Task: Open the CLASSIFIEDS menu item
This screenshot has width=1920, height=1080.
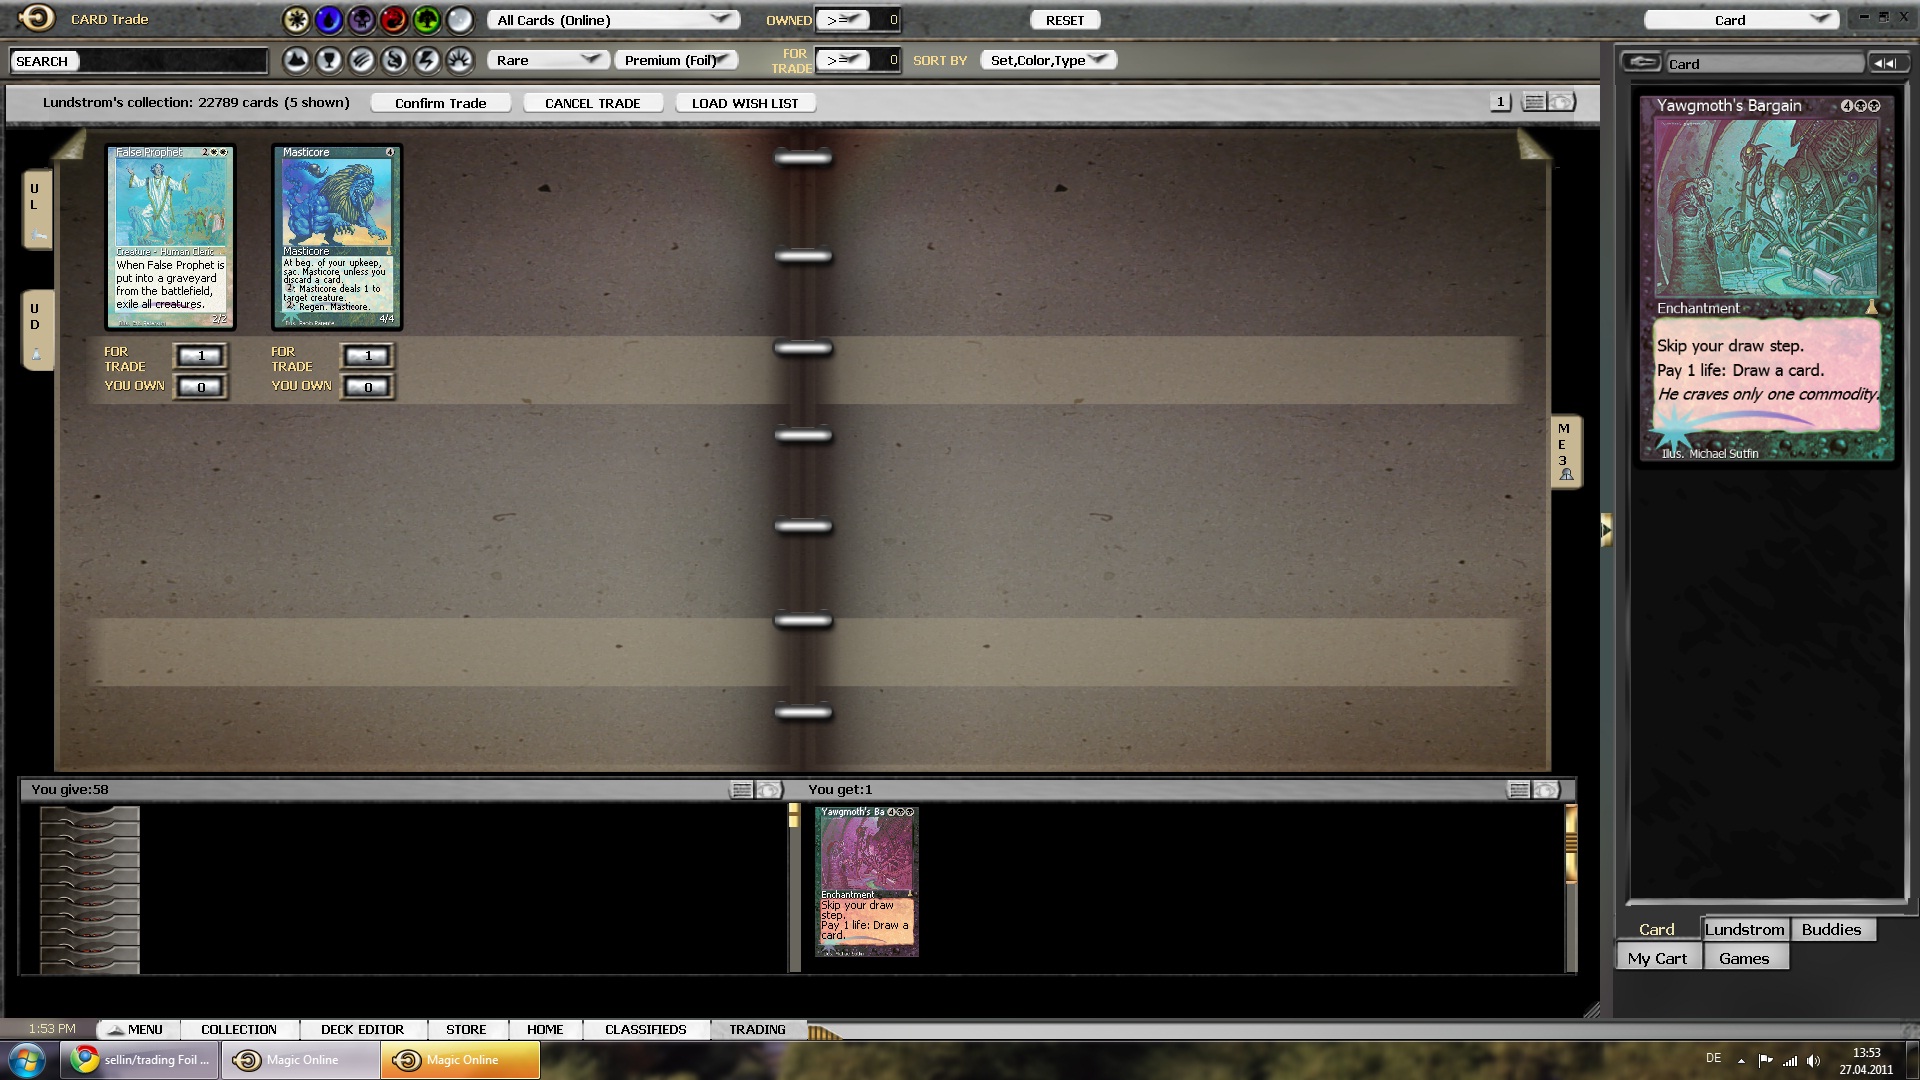Action: click(x=645, y=1029)
